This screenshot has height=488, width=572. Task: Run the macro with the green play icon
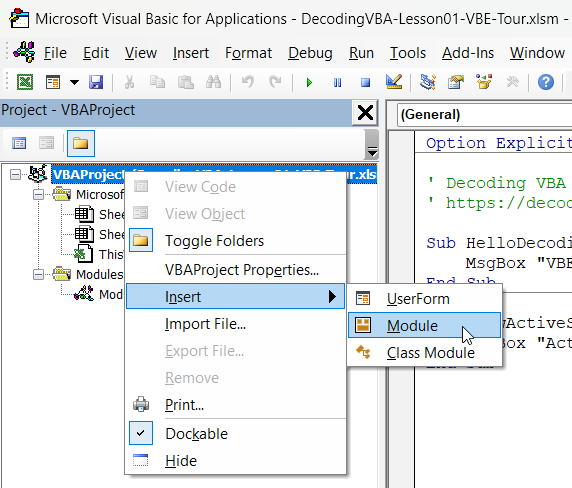(309, 82)
